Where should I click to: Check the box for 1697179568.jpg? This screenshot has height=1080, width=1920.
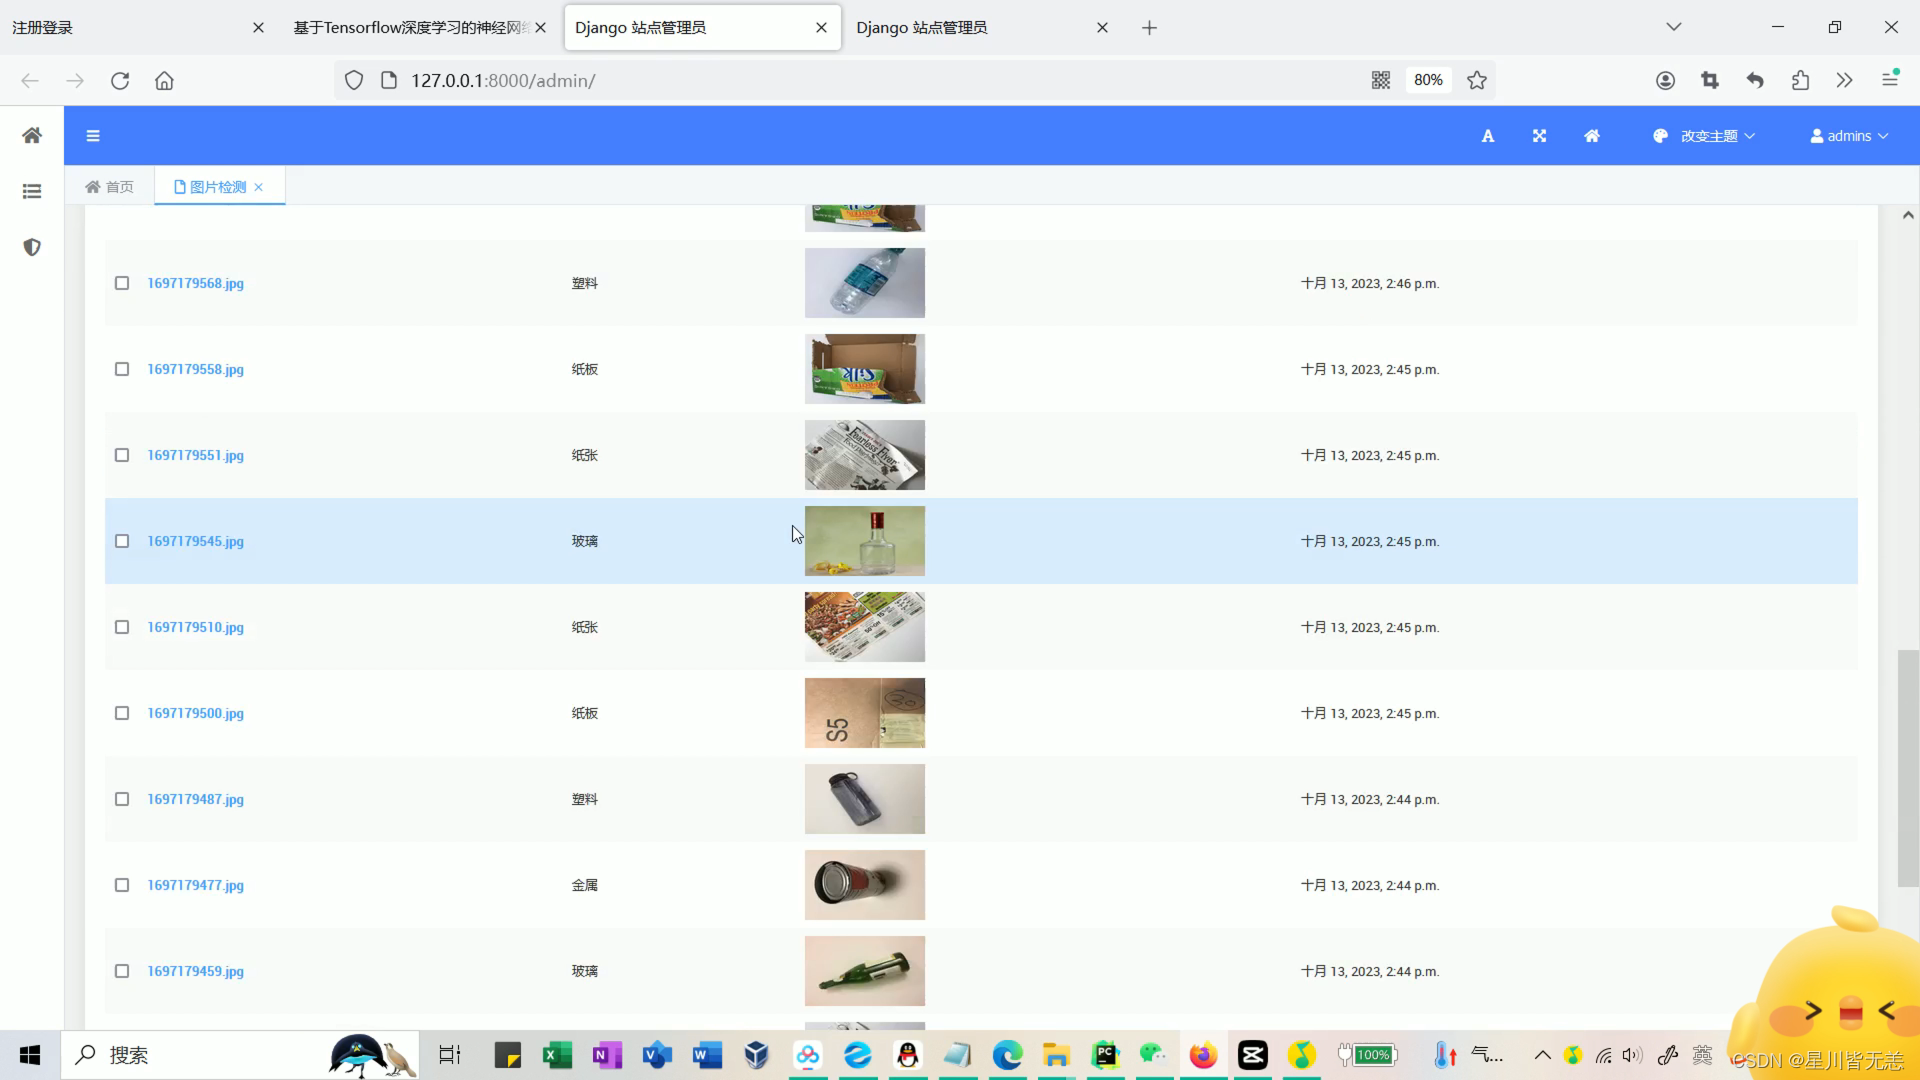pos(122,283)
